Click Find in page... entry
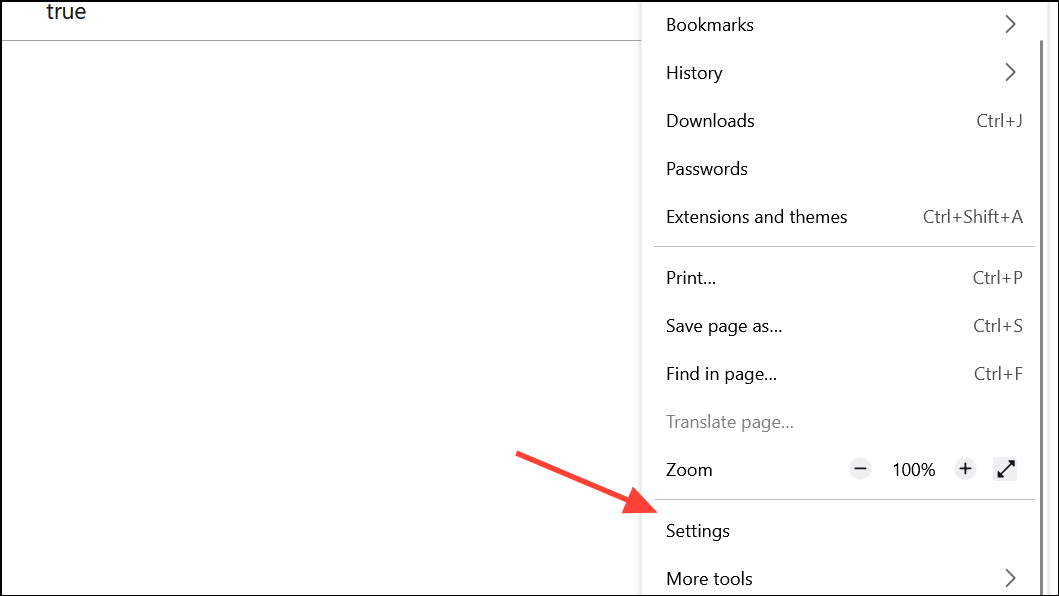1059x596 pixels. (721, 374)
